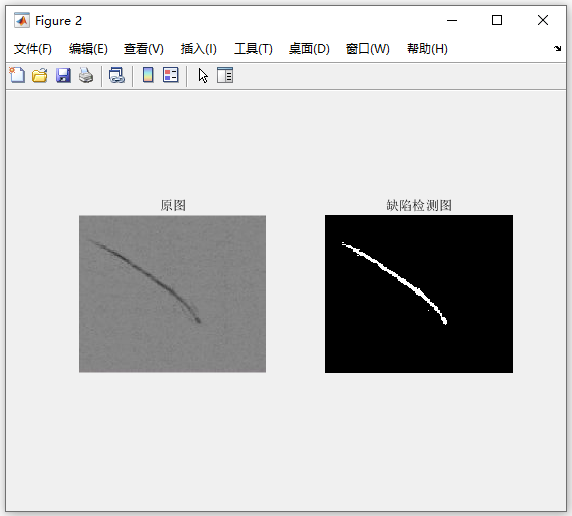Click the New Figure toolbar icon
This screenshot has width=572, height=516.
coord(17,76)
